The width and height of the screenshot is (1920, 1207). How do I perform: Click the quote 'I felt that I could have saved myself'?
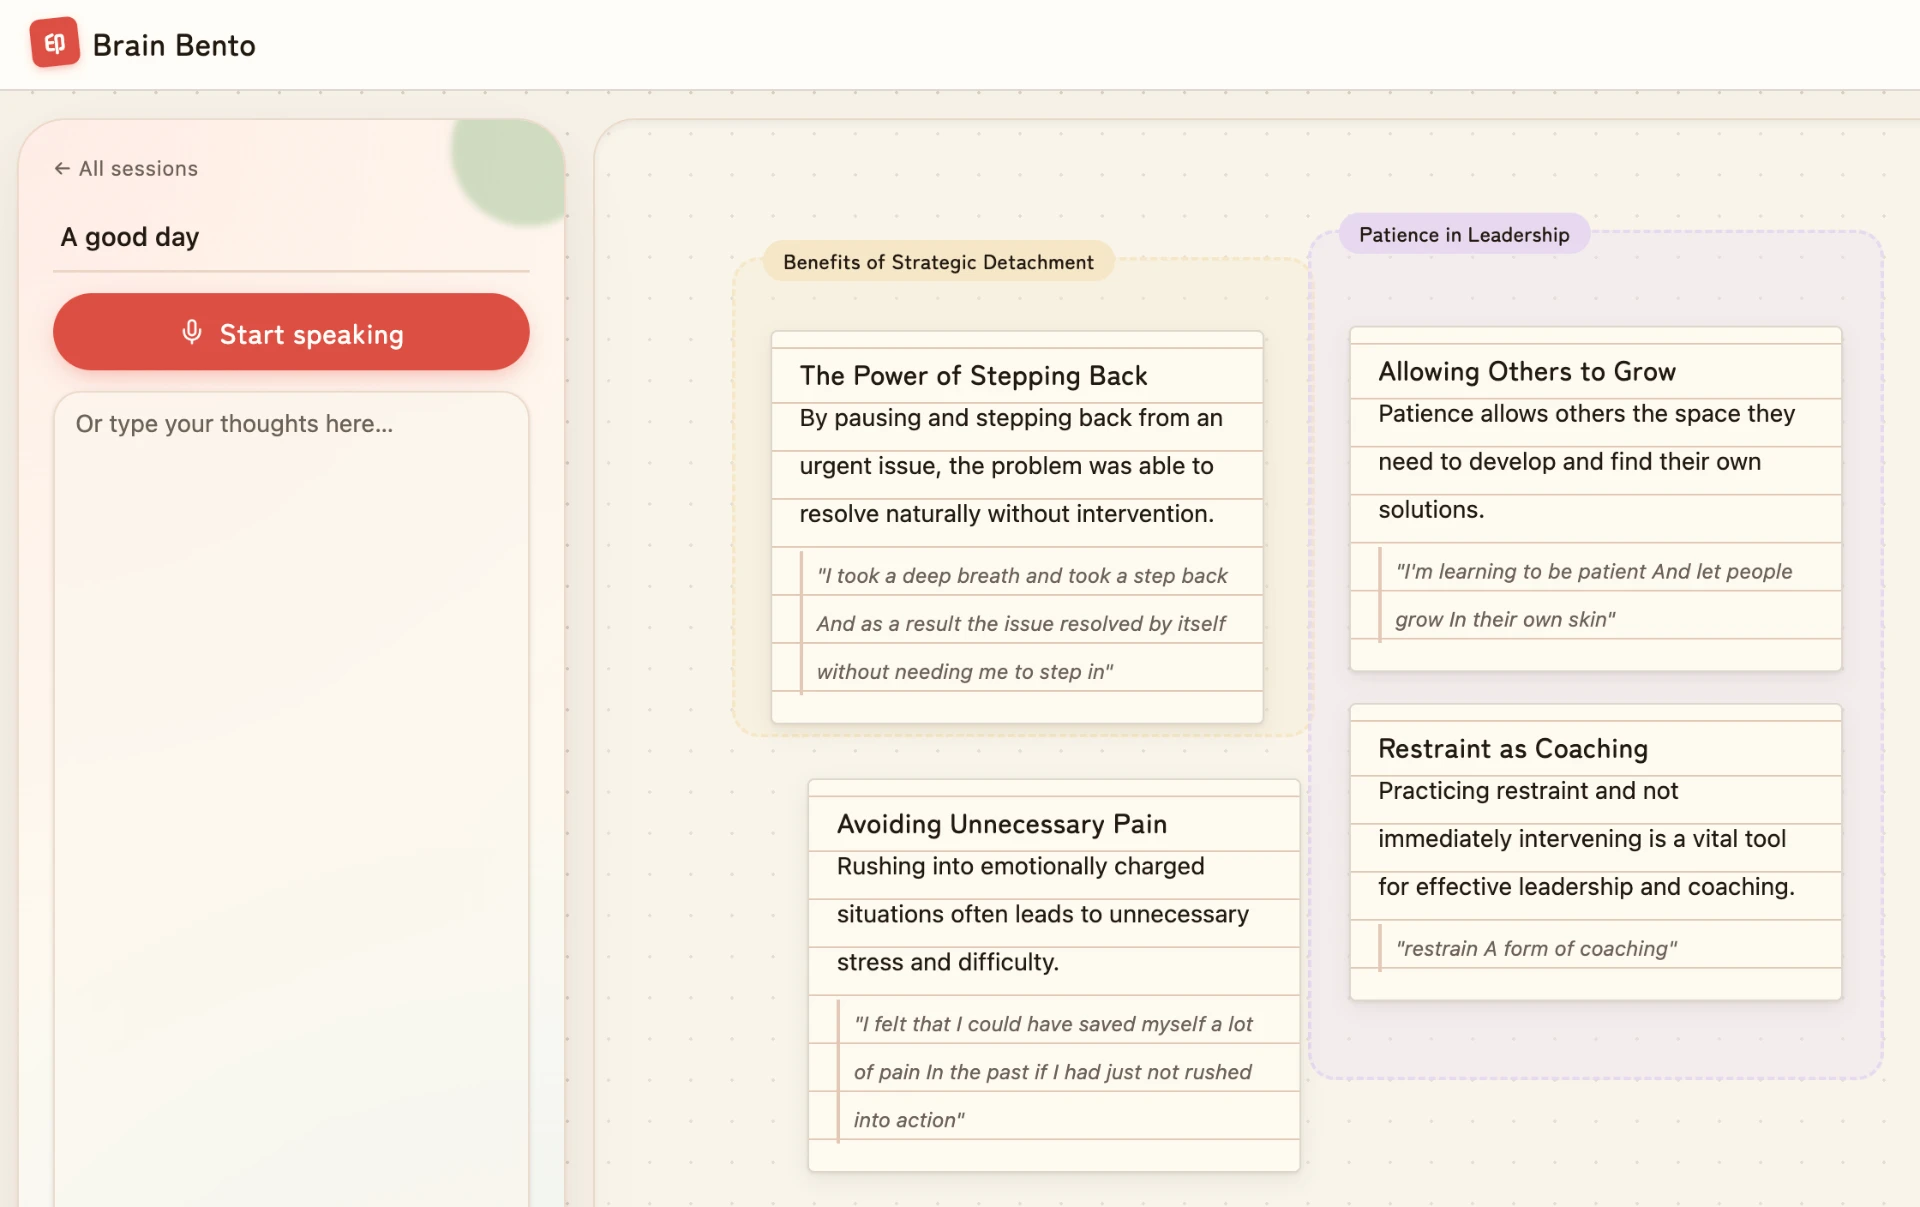(1053, 1072)
